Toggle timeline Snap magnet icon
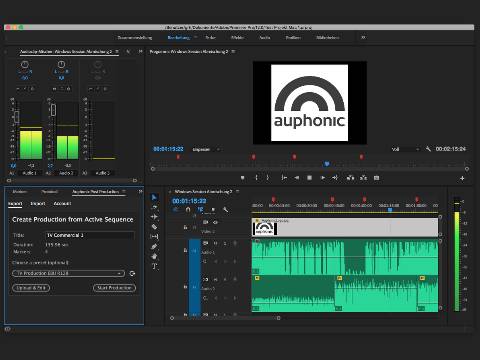 pos(188,210)
